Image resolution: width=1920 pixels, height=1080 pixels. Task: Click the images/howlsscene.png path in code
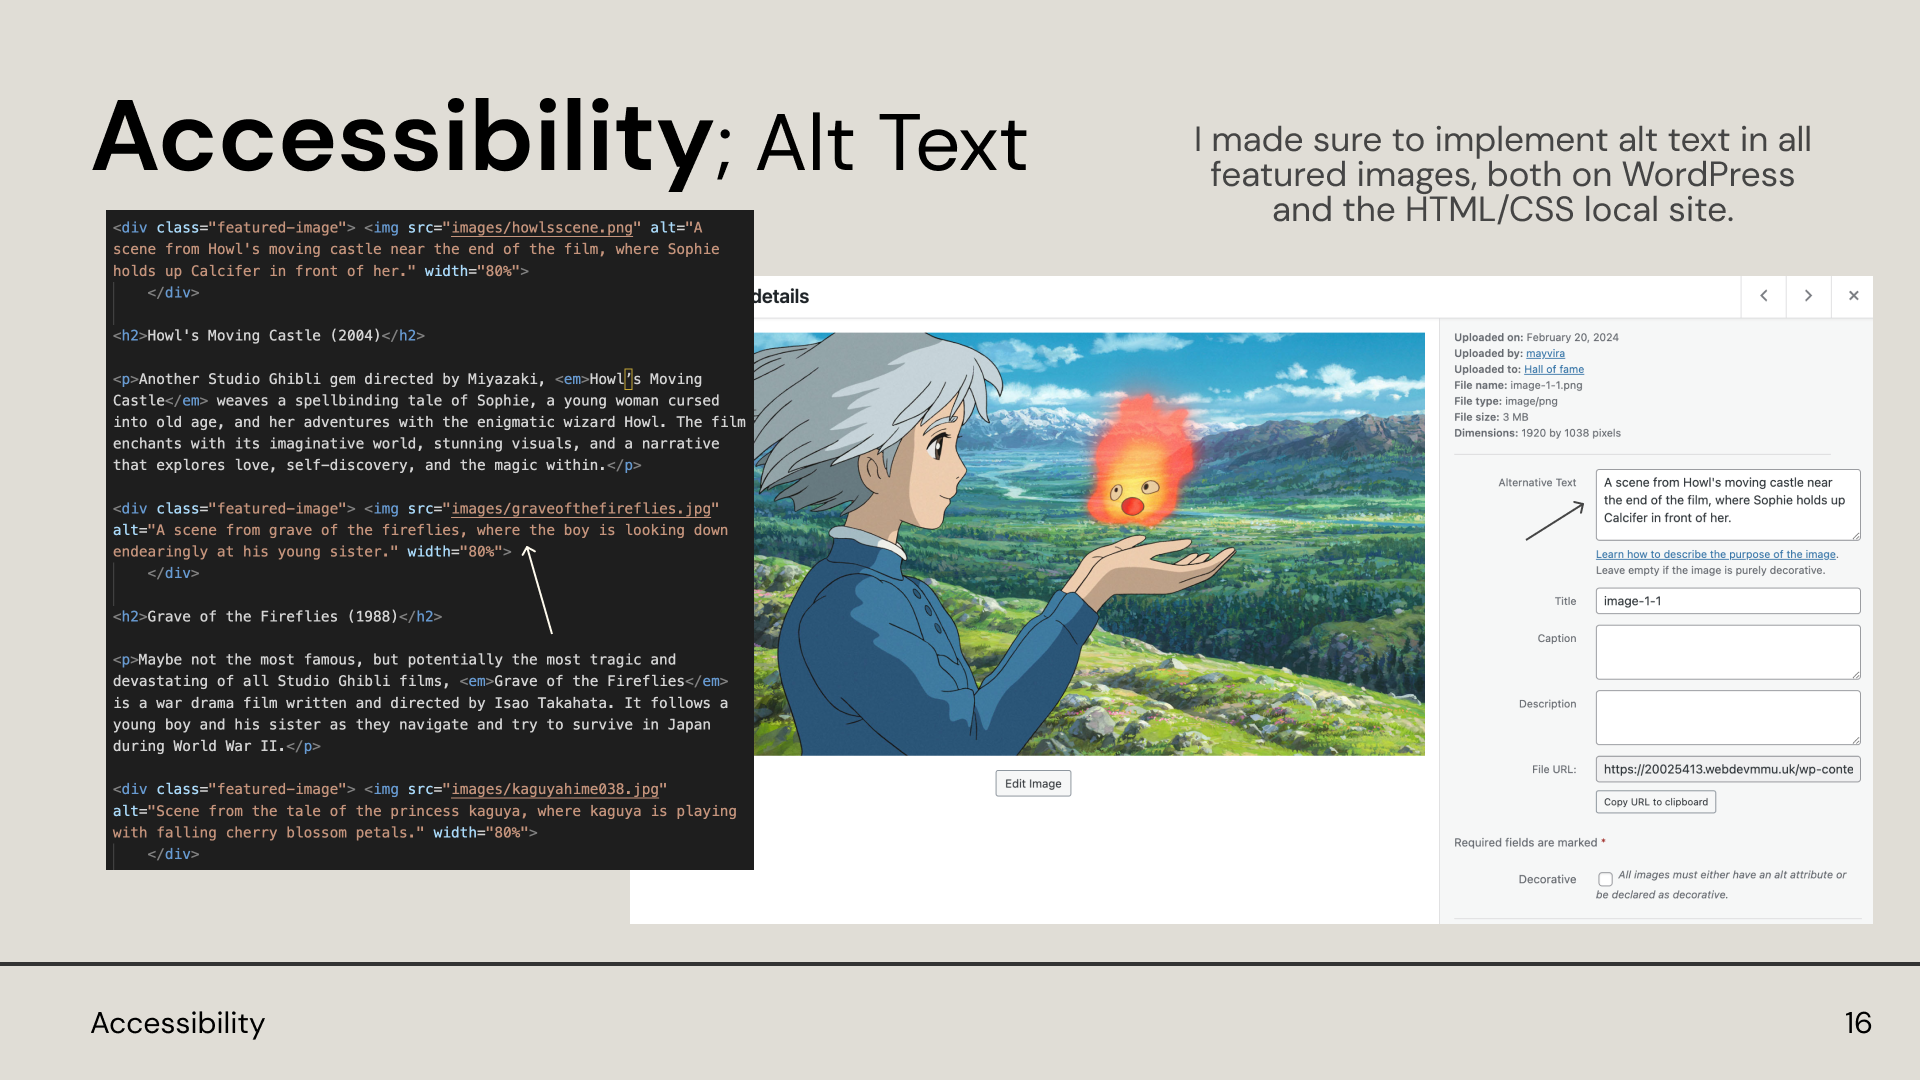541,228
